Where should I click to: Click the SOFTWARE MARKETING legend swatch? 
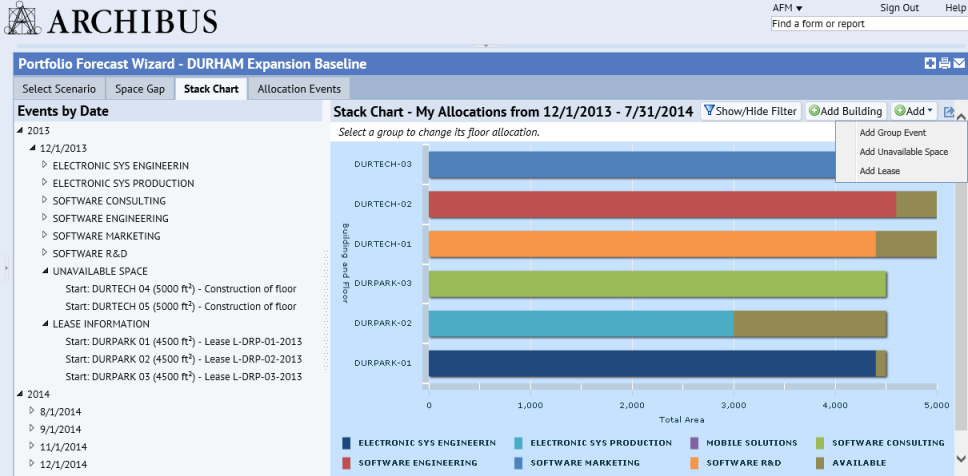[518, 462]
